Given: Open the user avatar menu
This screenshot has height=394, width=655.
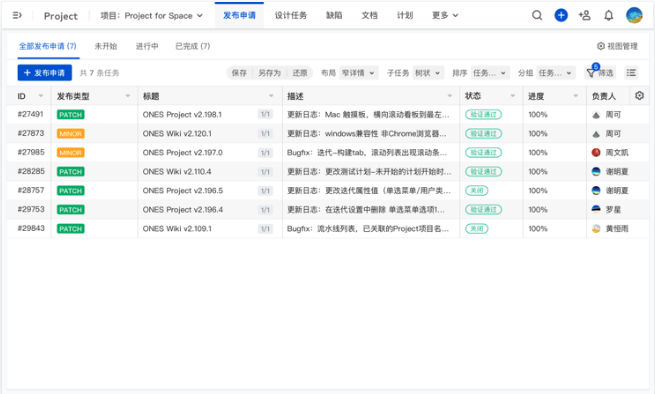Looking at the screenshot, I should 634,15.
